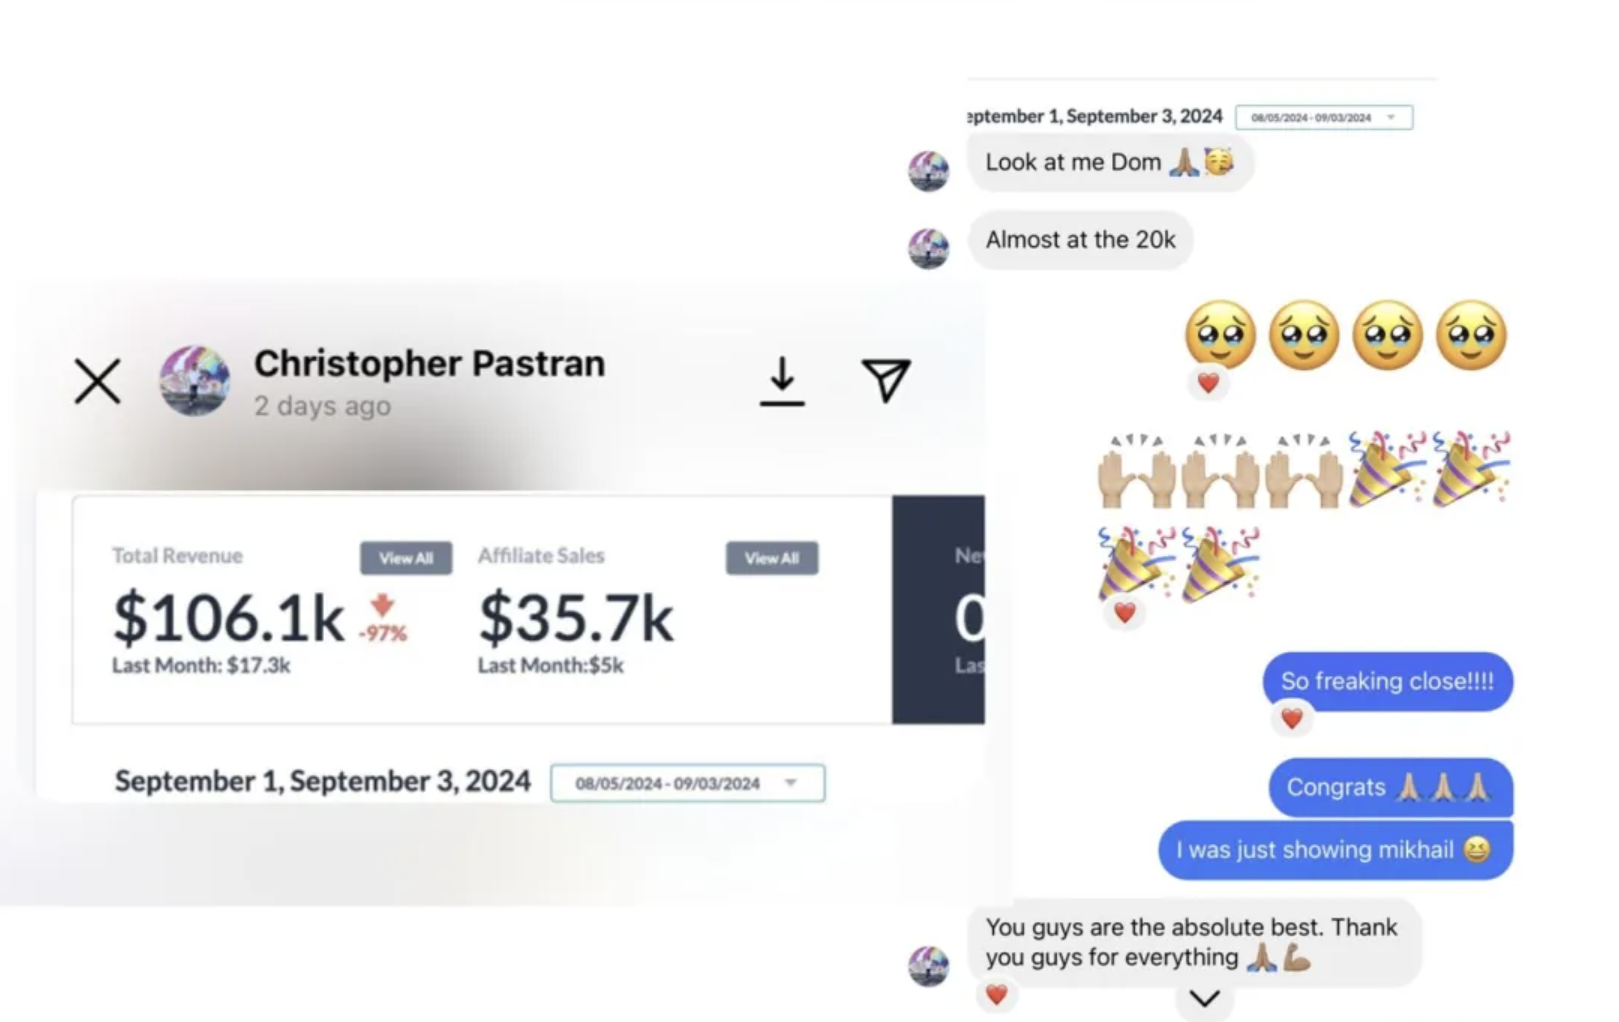Open Christopher Pastran's profile picture
Screen dimensions: 1619x1022
click(195, 381)
